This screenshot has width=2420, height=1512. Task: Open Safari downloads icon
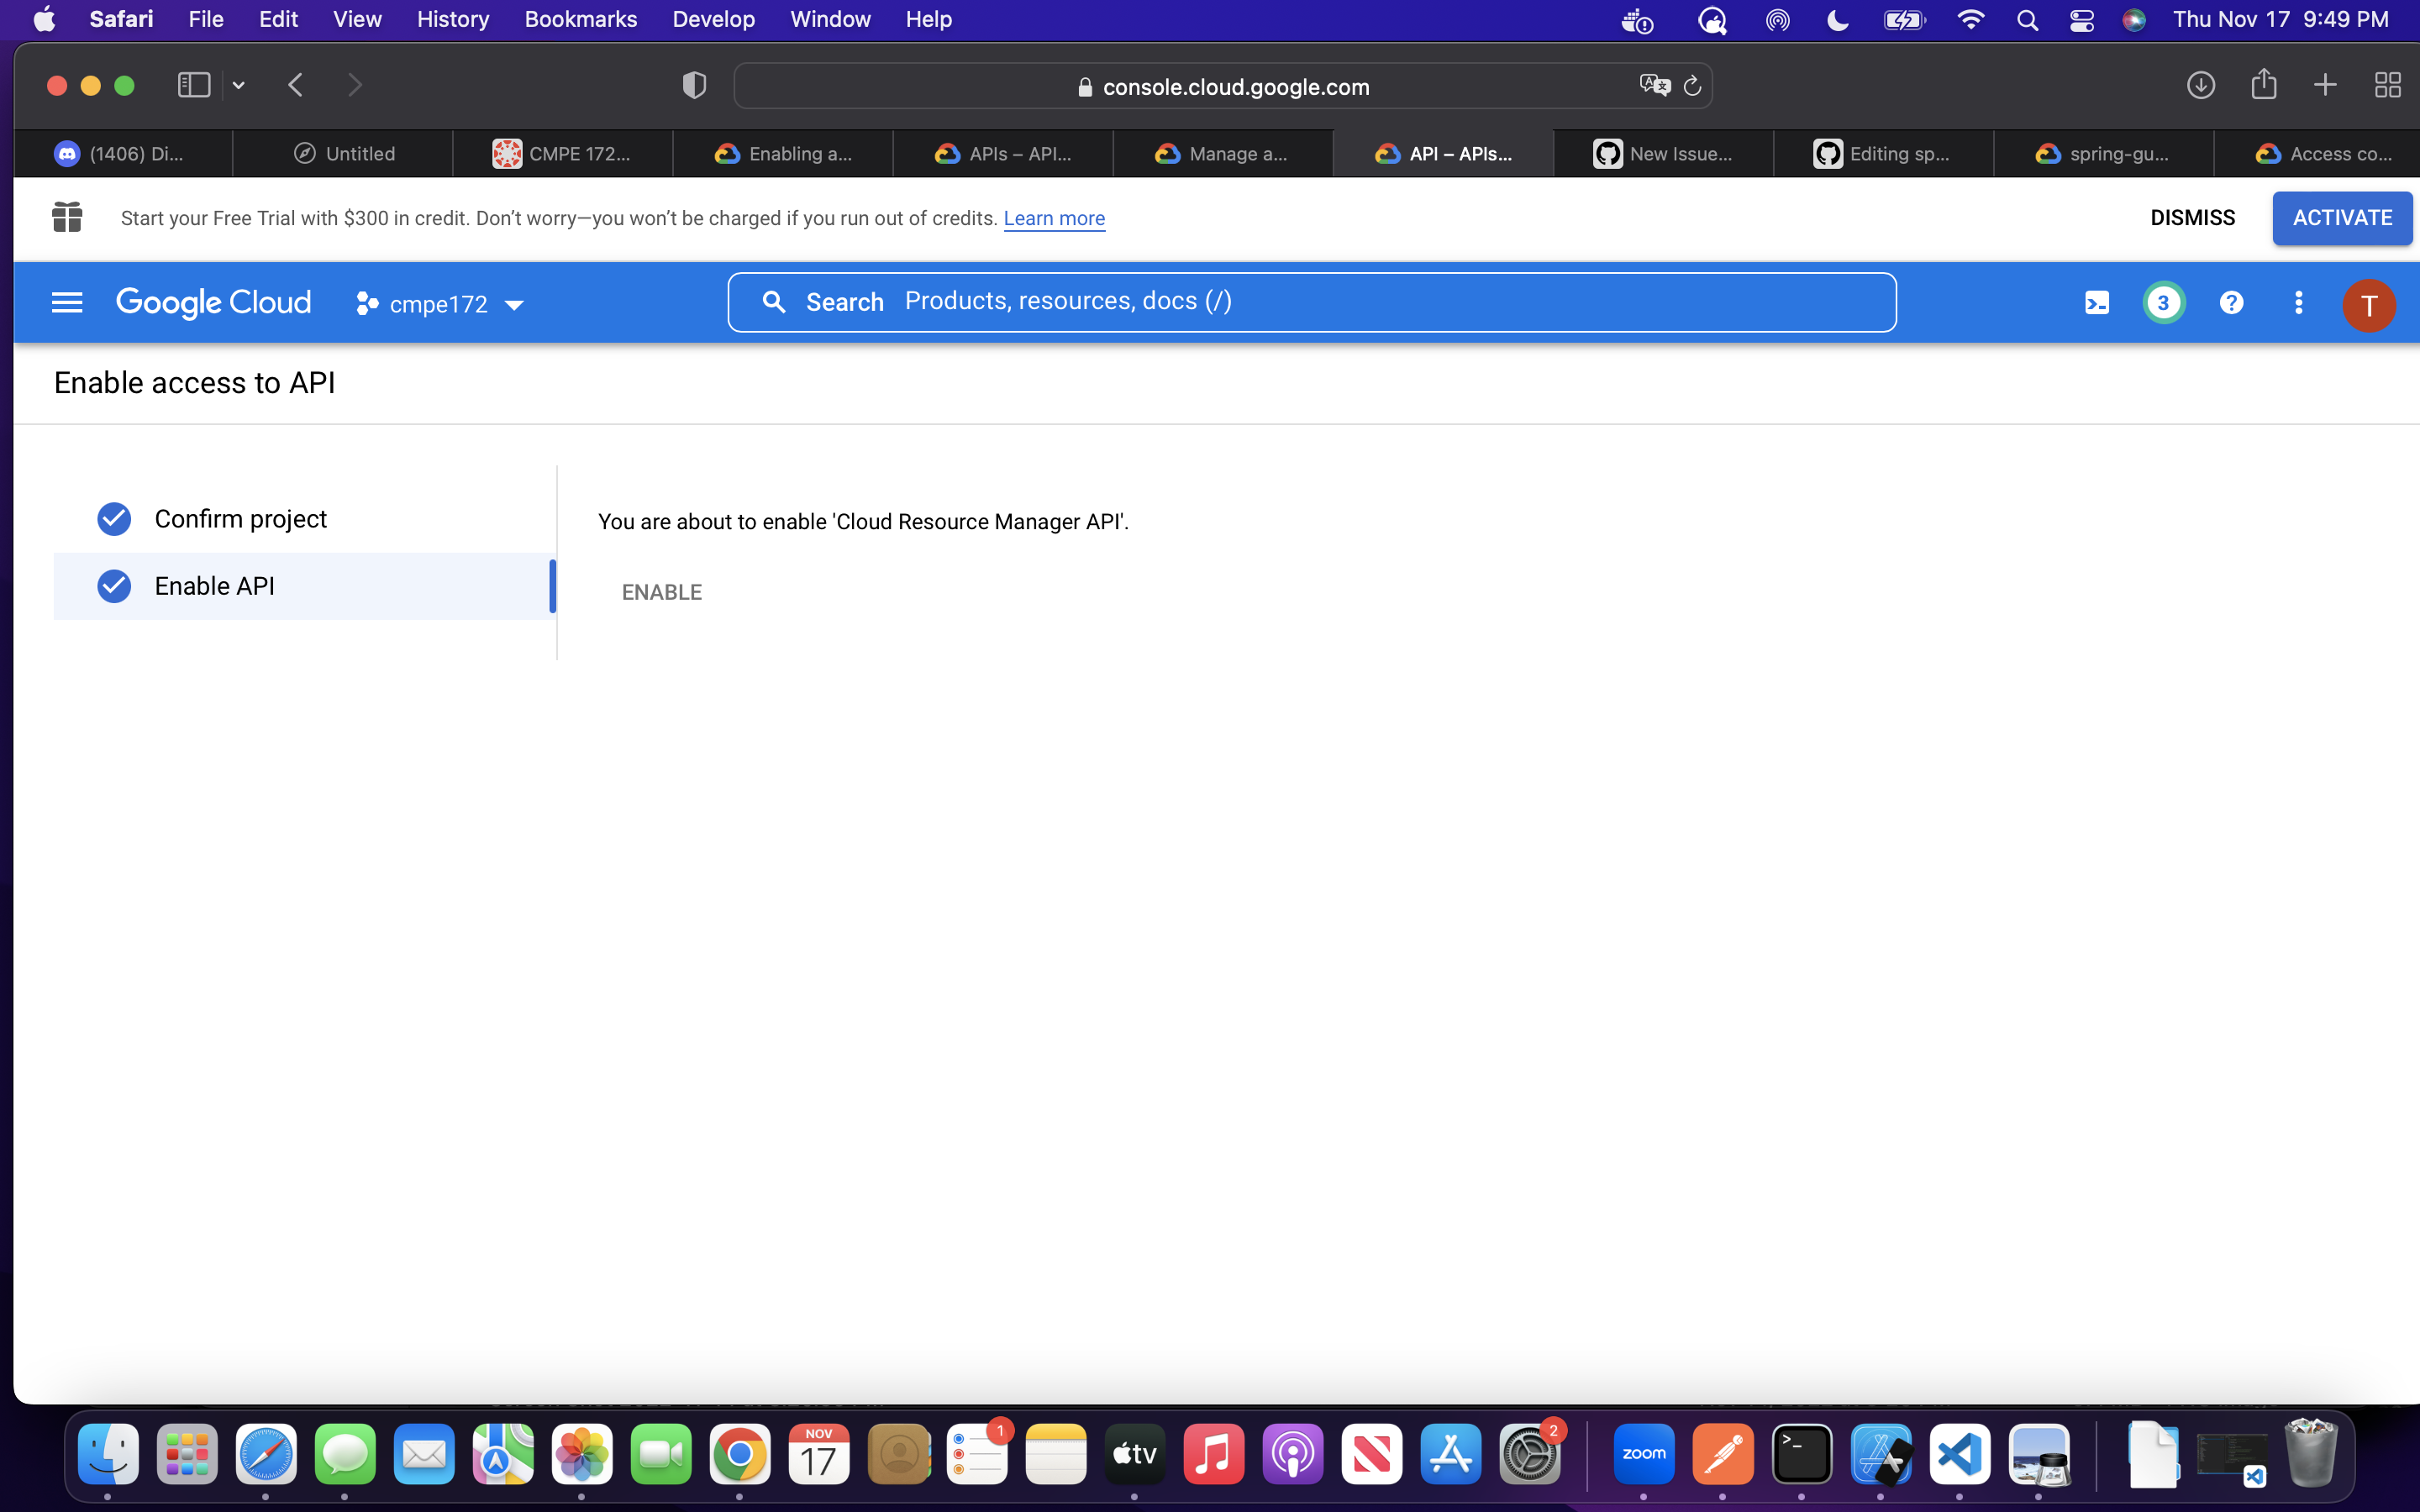pyautogui.click(x=2200, y=86)
